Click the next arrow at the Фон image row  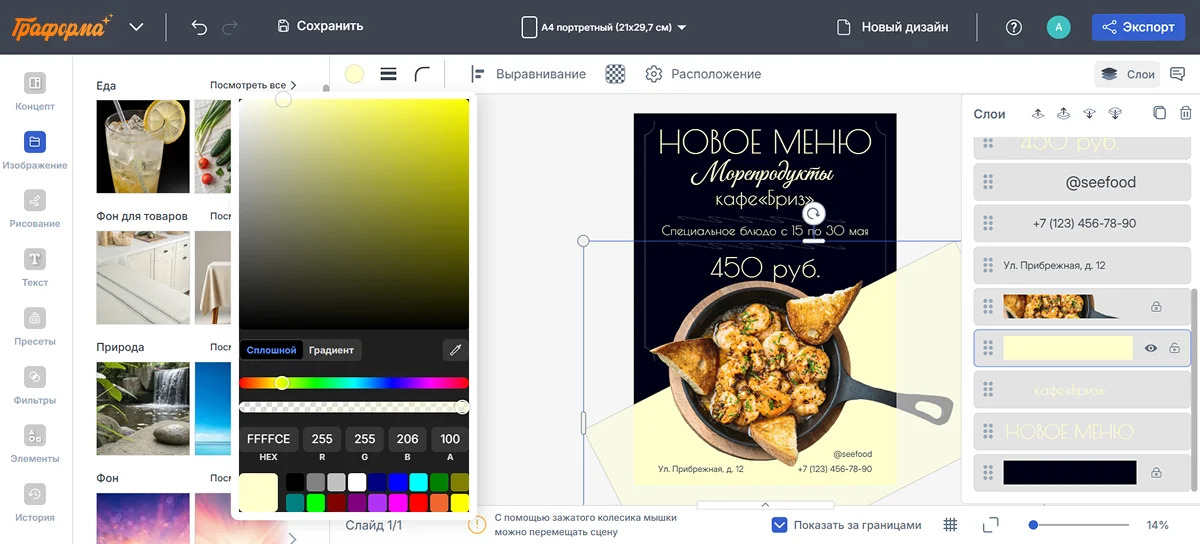(292, 538)
